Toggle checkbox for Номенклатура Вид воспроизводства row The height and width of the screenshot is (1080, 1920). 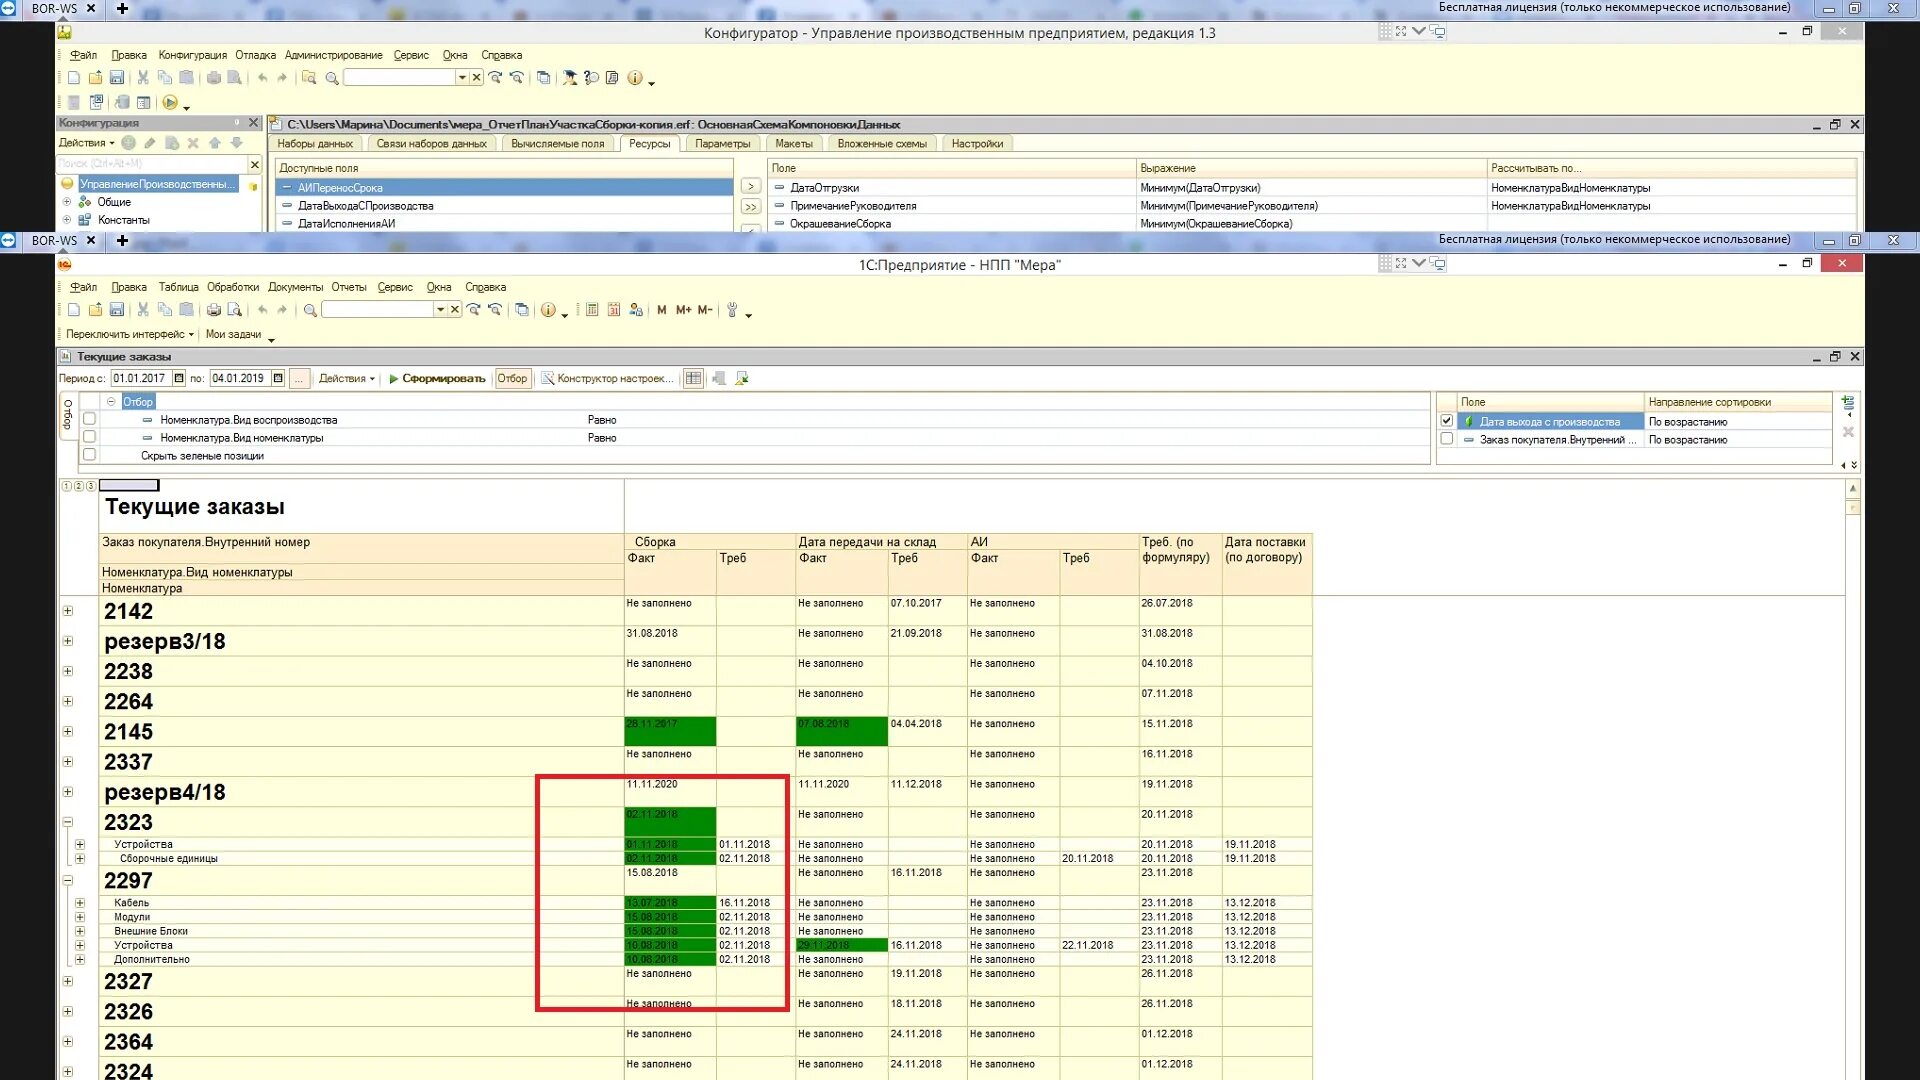[x=88, y=419]
